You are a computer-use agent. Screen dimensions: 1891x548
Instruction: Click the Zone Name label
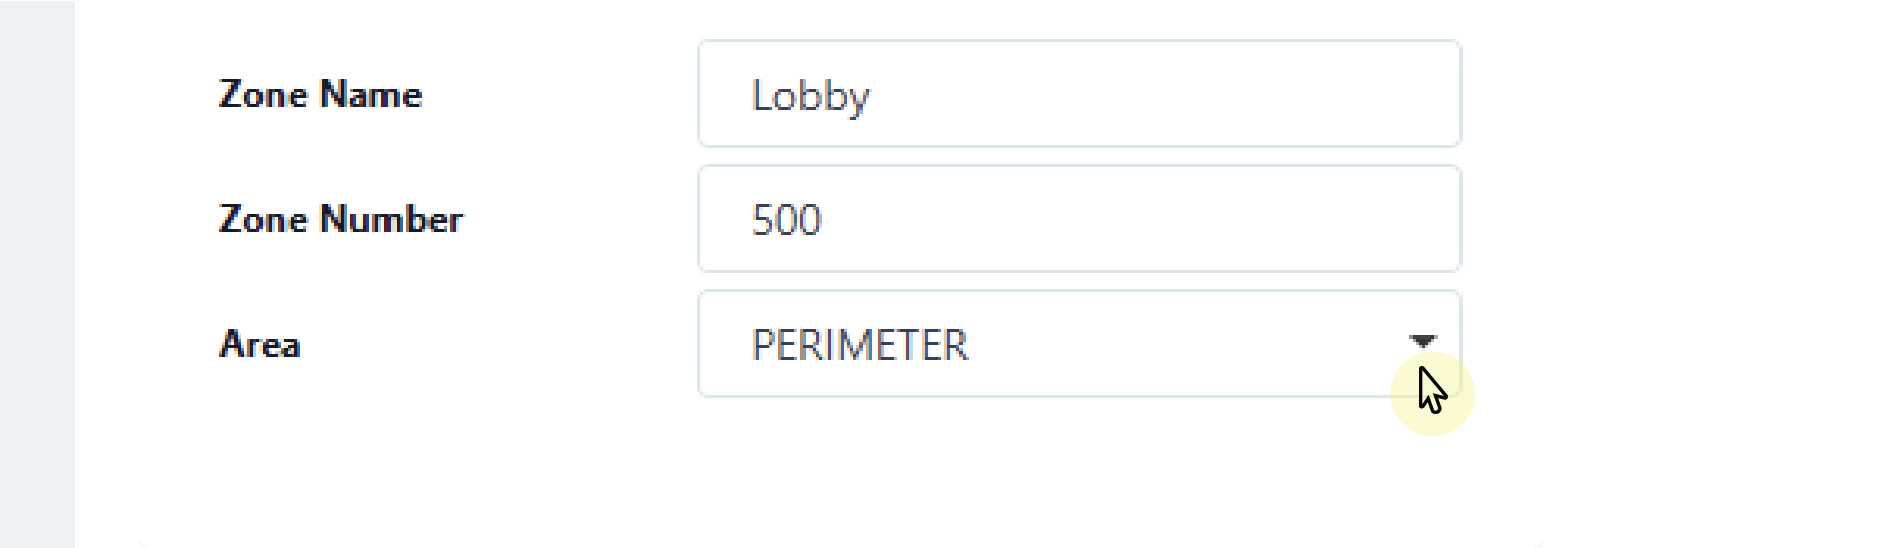pos(320,95)
